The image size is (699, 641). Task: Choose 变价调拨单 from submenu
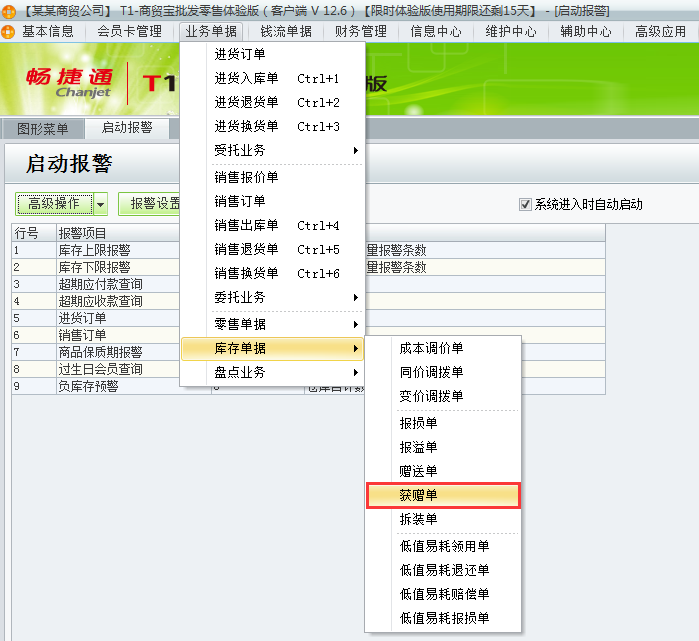point(443,396)
